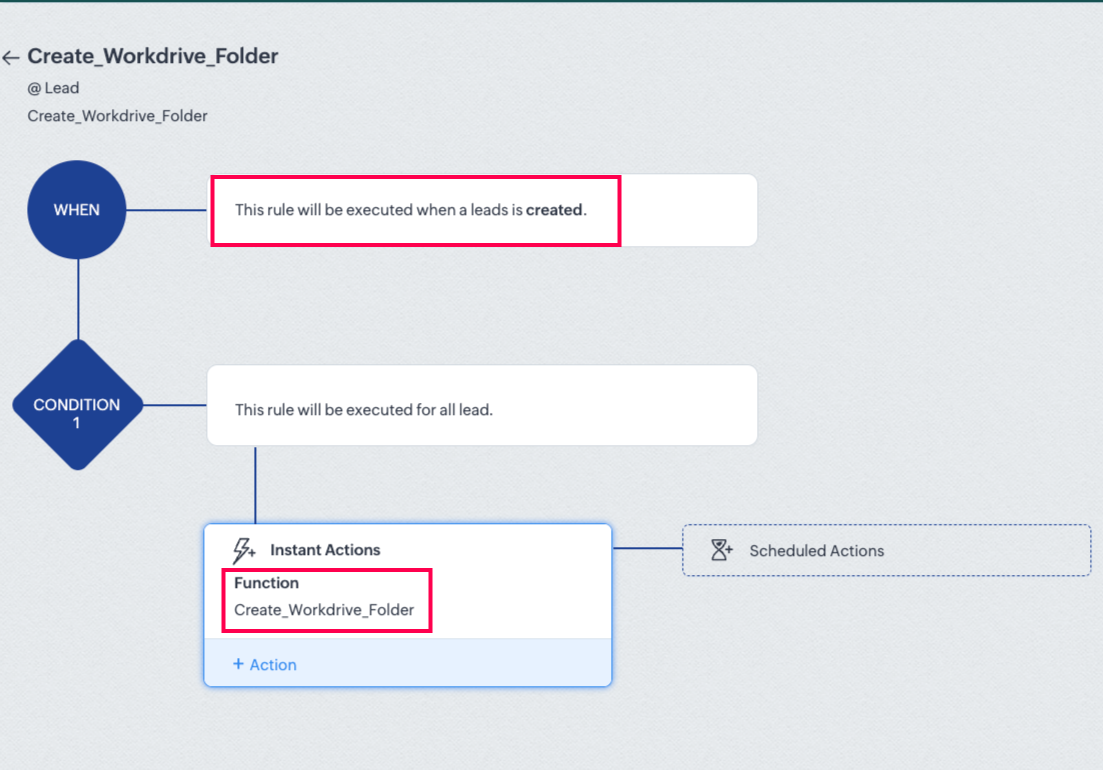Click the bold Function label
1103x770 pixels.
266,583
